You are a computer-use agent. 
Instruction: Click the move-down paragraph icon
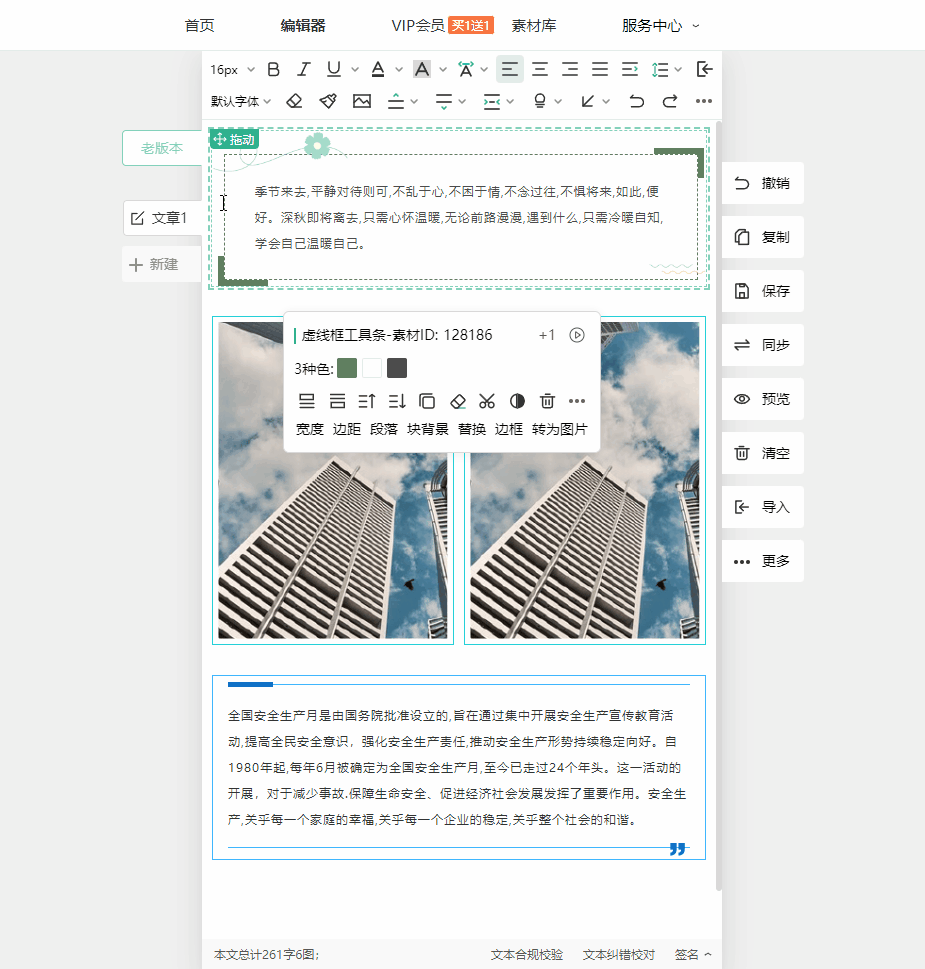397,402
